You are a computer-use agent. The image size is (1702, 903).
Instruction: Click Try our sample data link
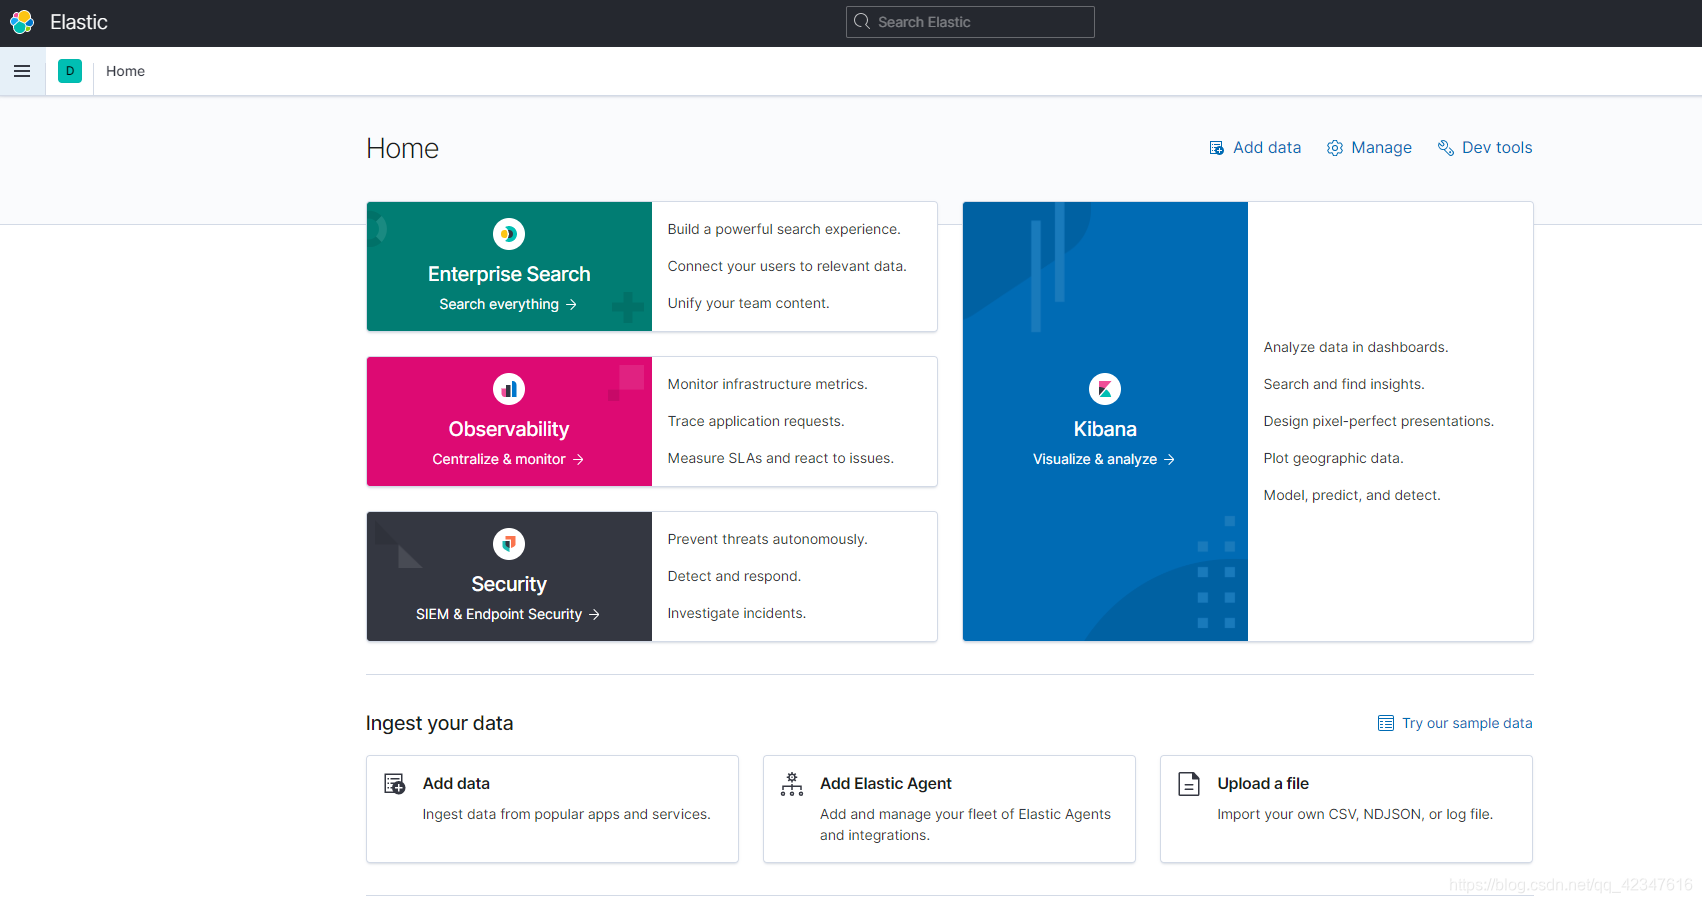tap(1467, 723)
